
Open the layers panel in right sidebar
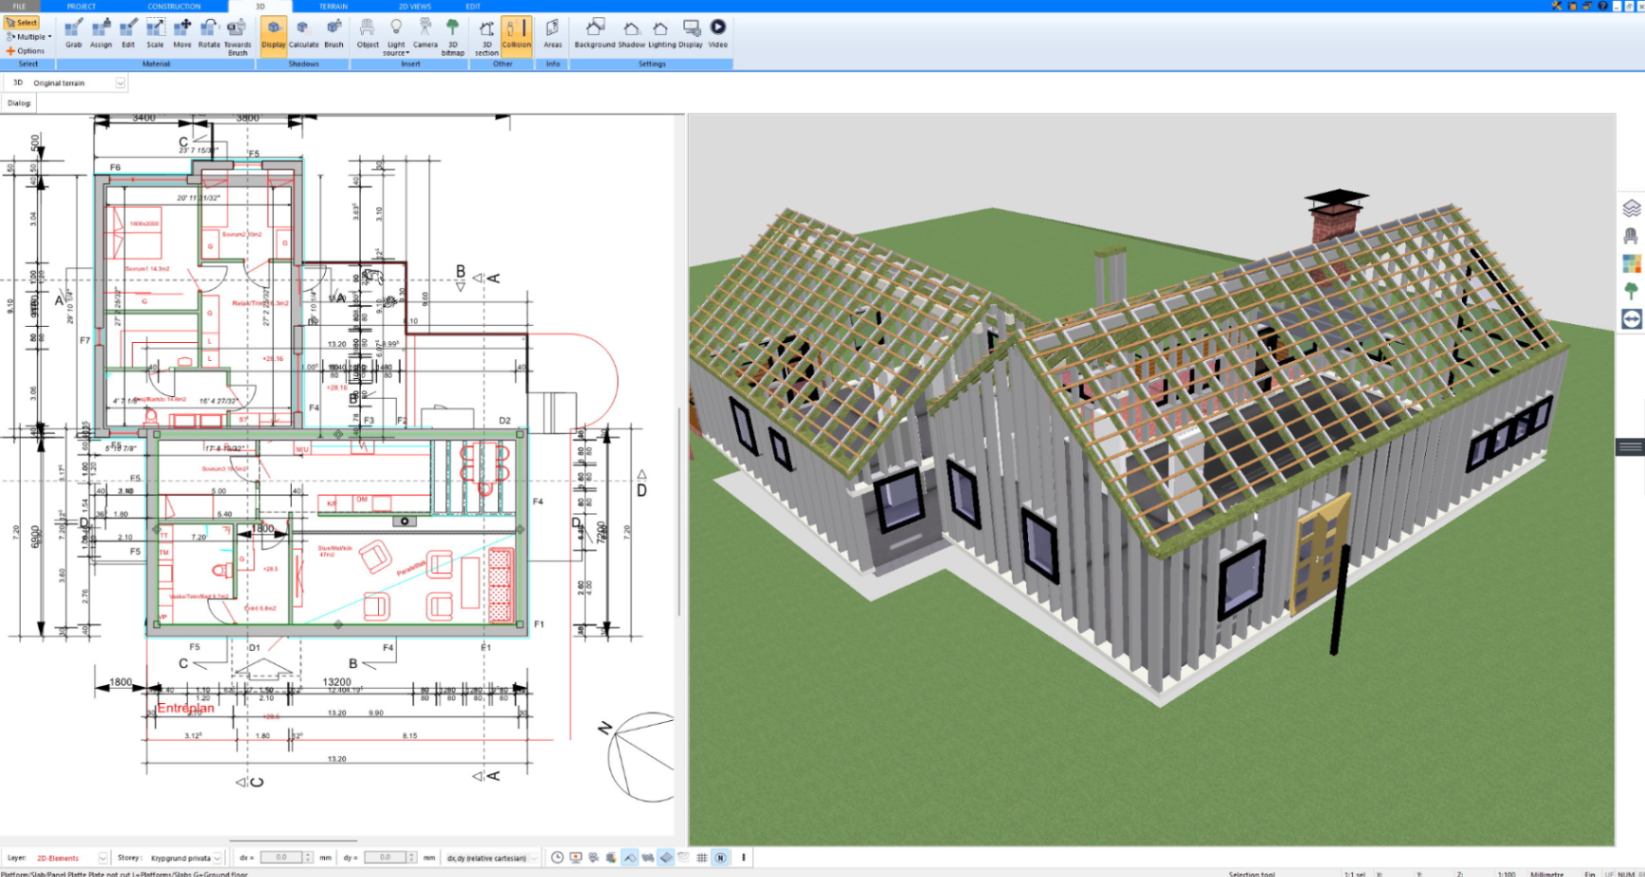1631,208
